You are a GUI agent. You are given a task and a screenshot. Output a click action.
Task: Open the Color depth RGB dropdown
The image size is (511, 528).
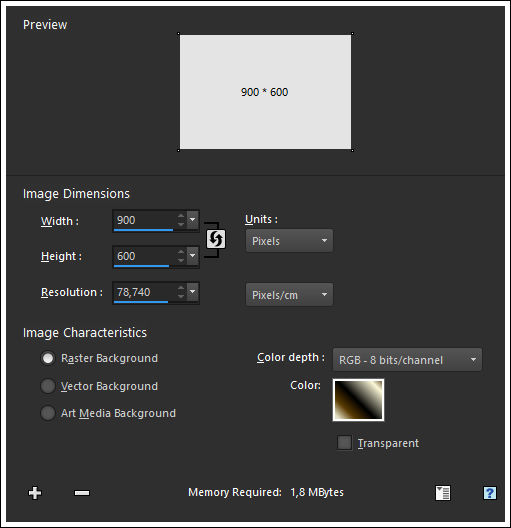click(x=407, y=360)
